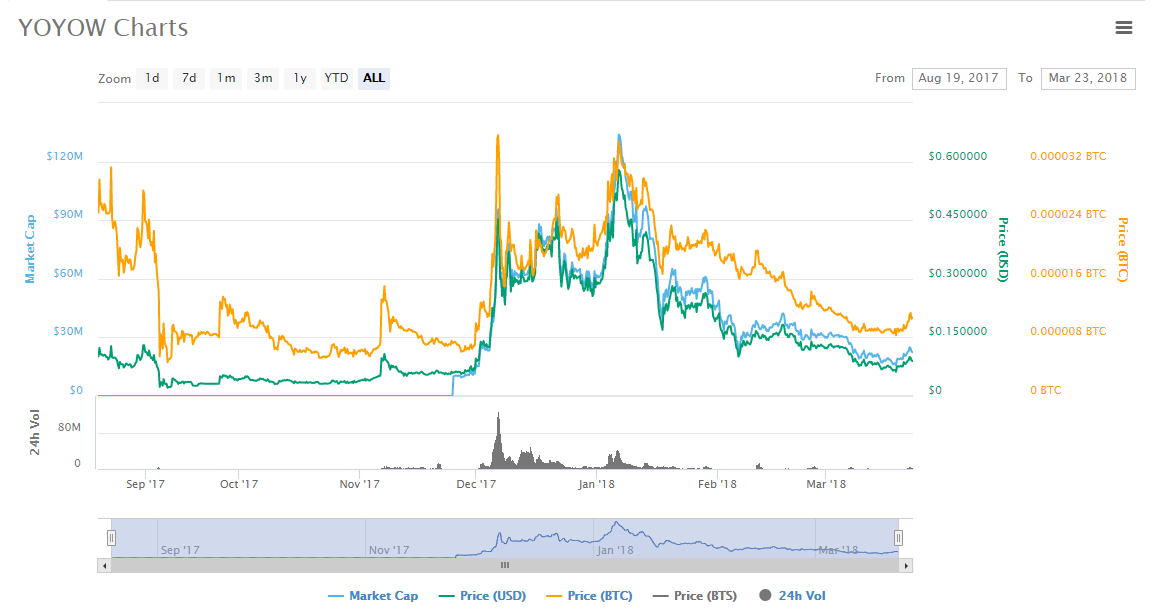Image resolution: width=1161 pixels, height=611 pixels.
Task: Select the YTD zoom range
Action: click(x=337, y=78)
